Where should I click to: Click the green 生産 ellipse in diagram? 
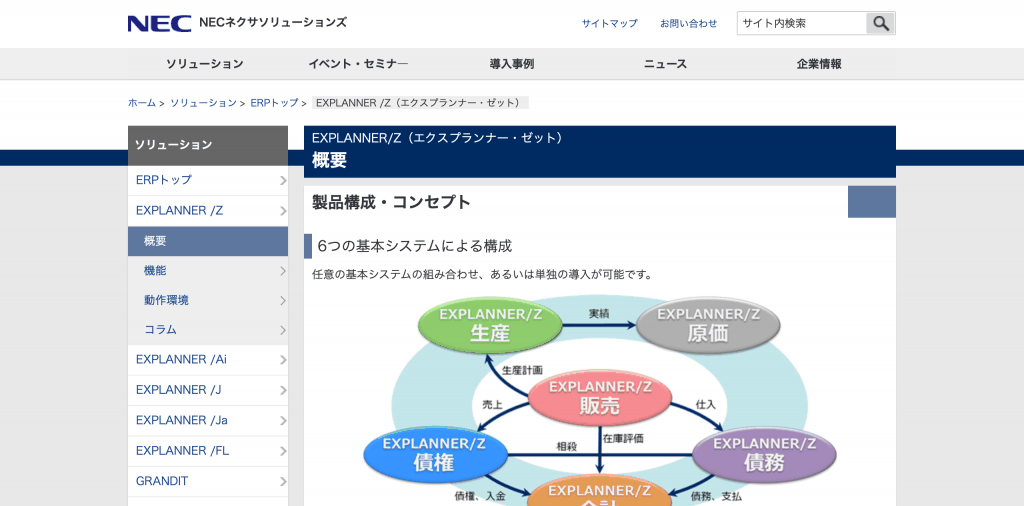pos(490,324)
